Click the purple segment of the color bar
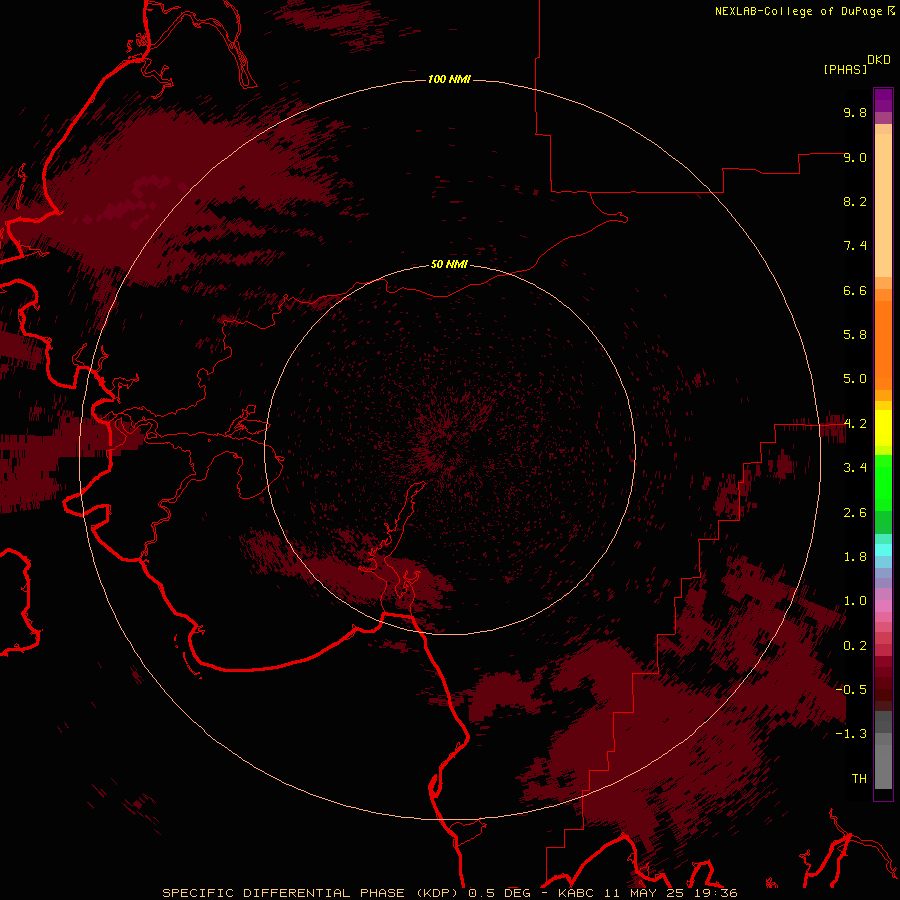The height and width of the screenshot is (900, 900). tap(883, 100)
